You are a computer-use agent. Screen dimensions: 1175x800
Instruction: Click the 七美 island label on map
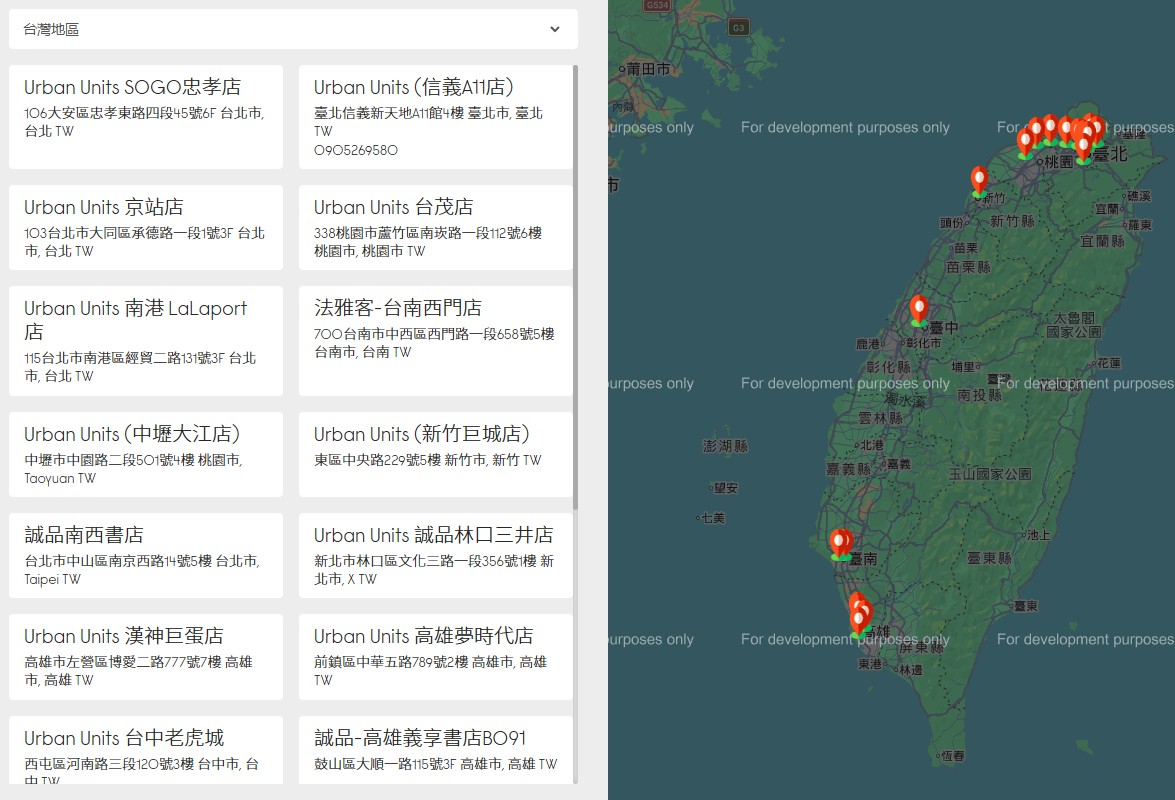pyautogui.click(x=713, y=518)
